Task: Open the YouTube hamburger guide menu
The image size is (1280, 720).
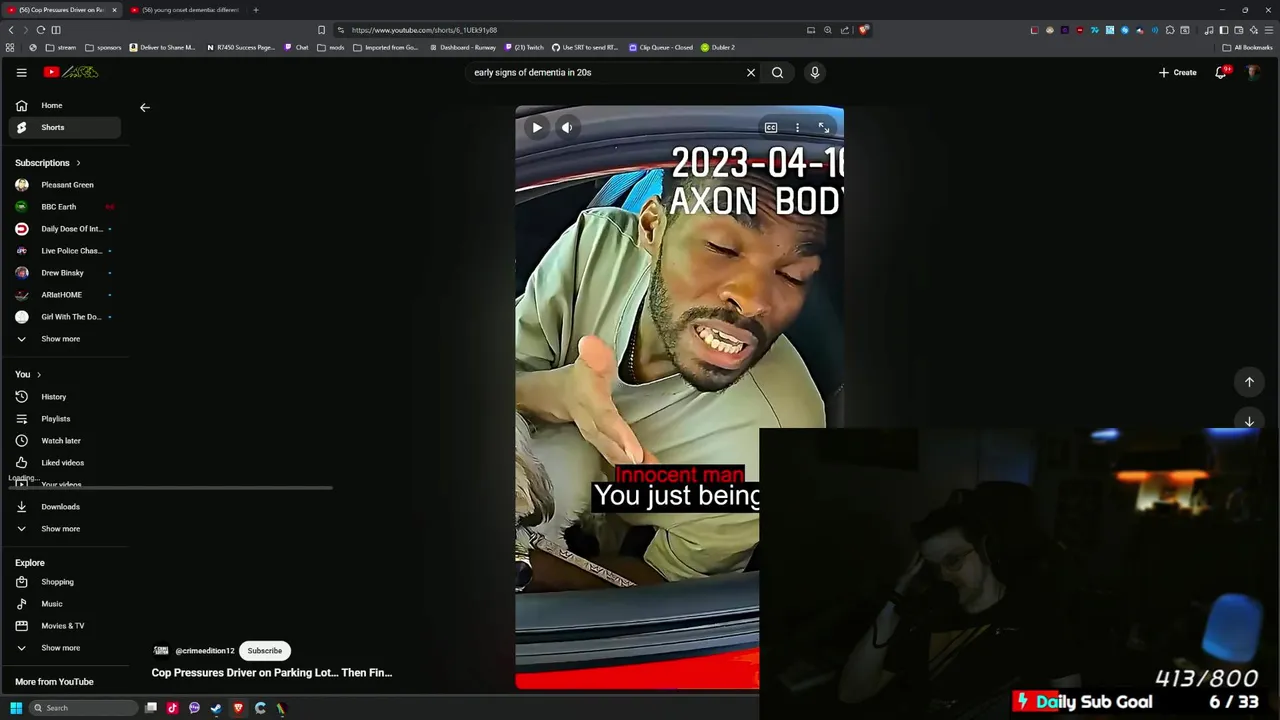Action: 21,72
